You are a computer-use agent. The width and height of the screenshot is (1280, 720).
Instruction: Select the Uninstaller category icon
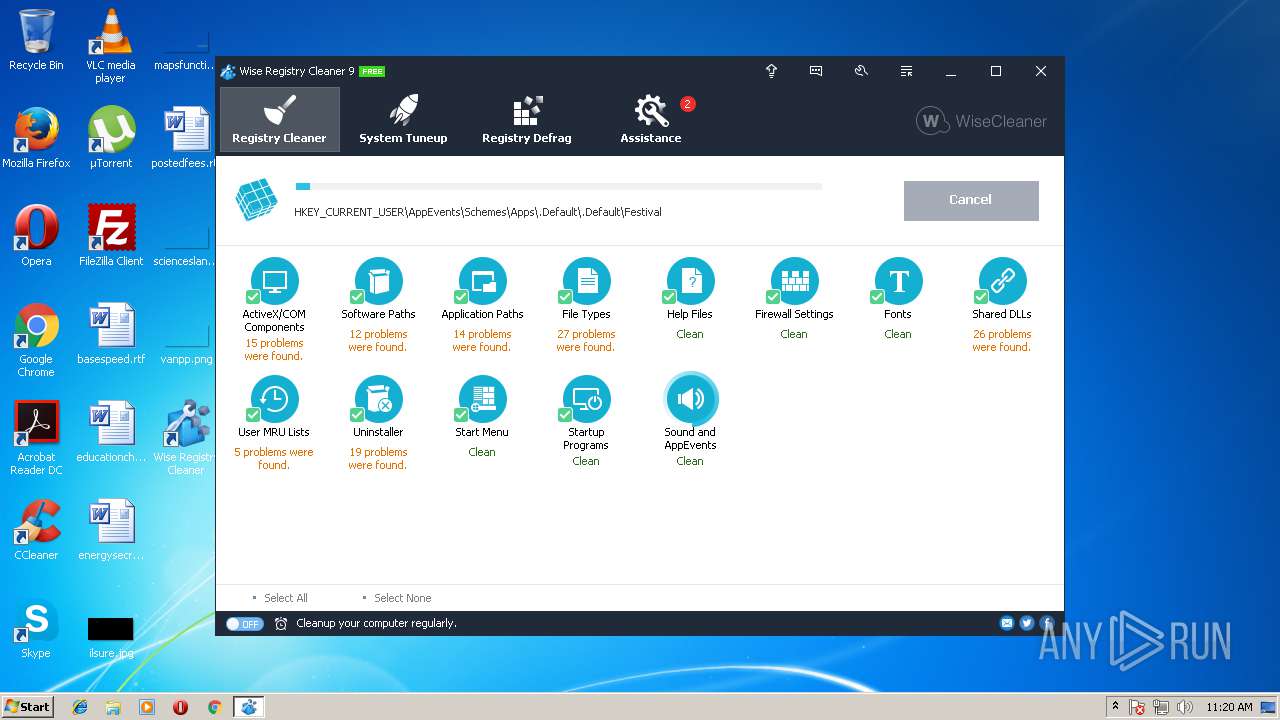378,399
